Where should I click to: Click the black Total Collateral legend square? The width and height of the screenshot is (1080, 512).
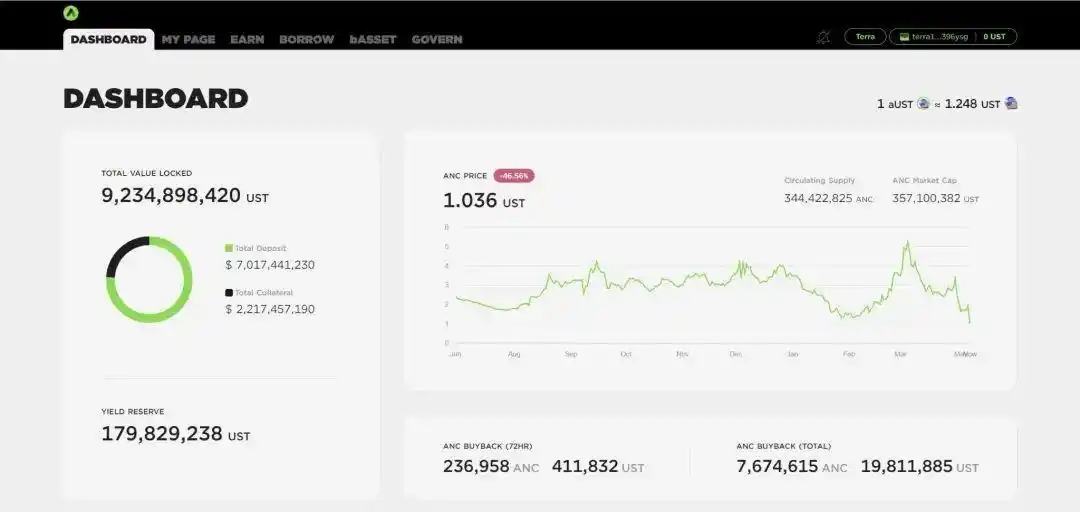[229, 292]
